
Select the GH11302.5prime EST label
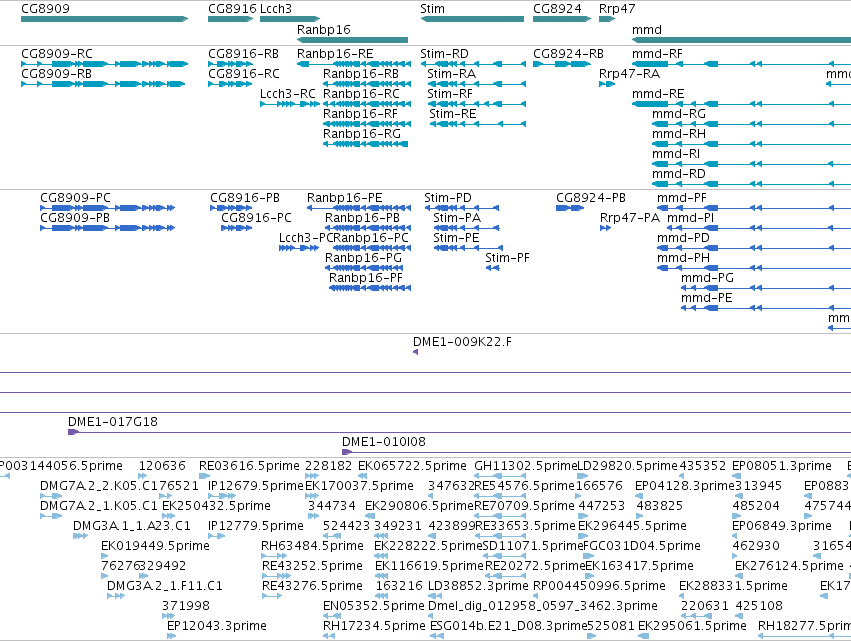pyautogui.click(x=525, y=466)
